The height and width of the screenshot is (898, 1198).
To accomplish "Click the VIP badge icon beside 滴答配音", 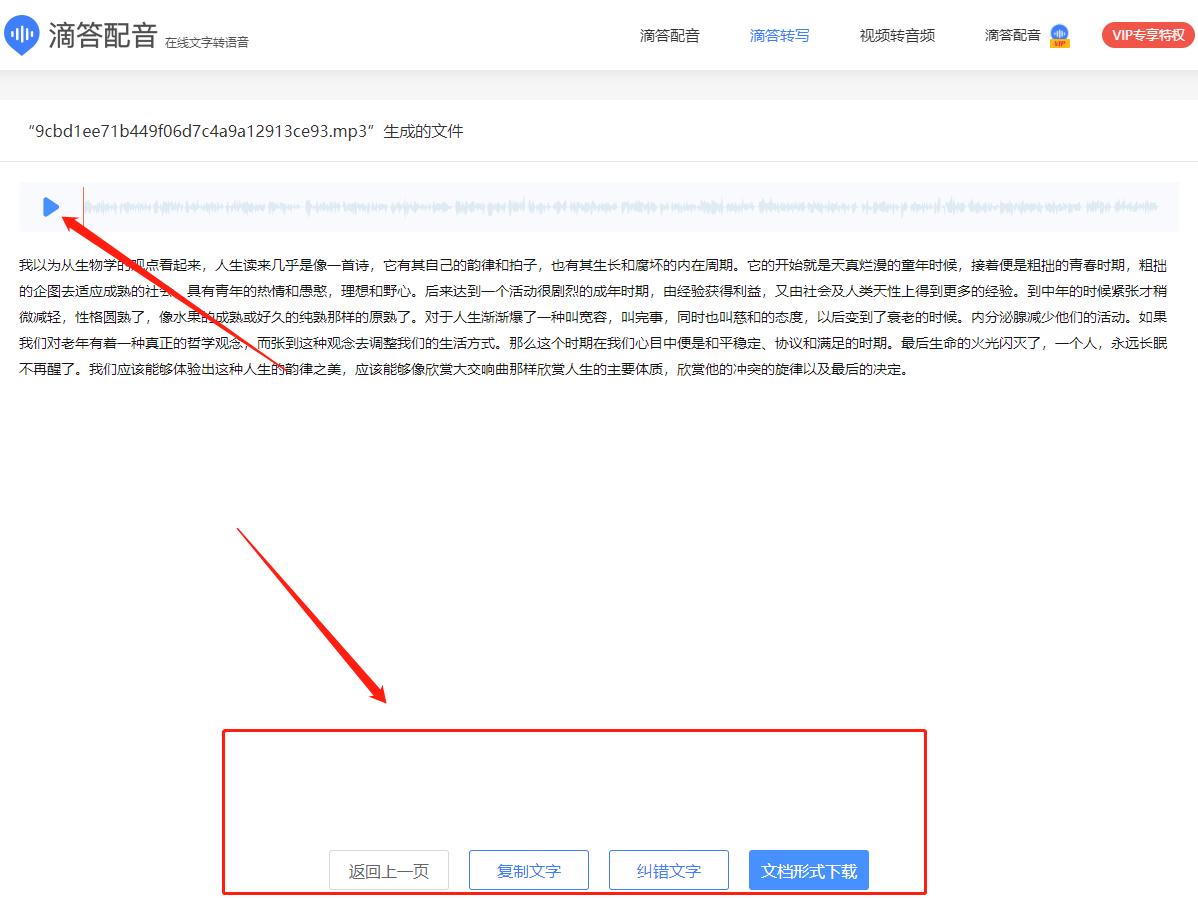I will 1058,36.
